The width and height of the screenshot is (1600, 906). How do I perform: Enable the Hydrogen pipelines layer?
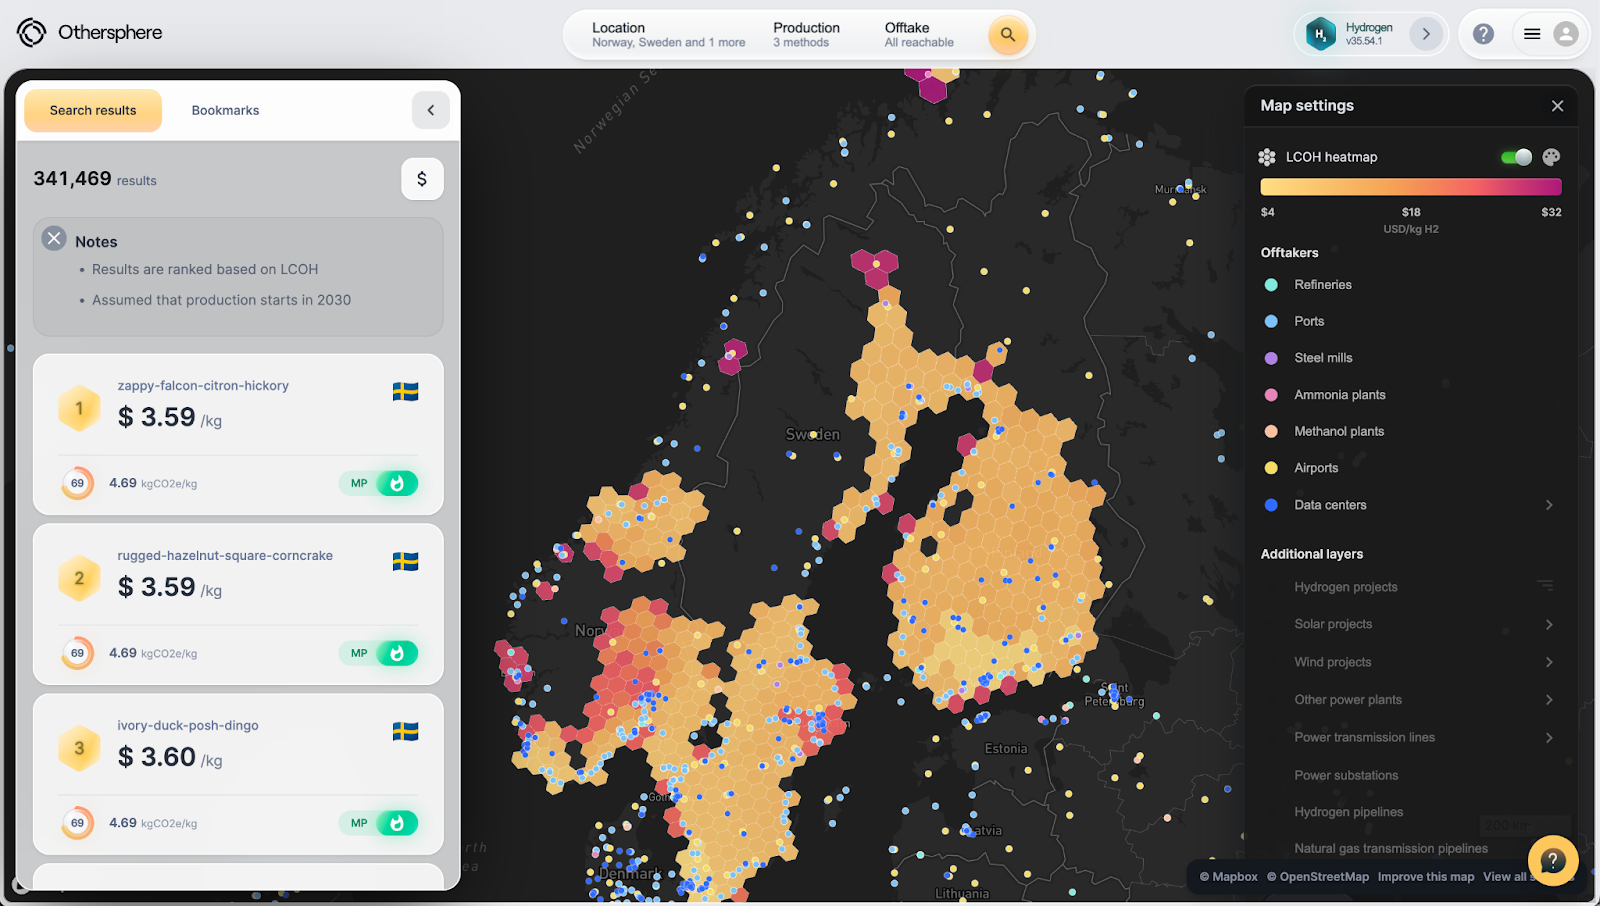click(1348, 812)
